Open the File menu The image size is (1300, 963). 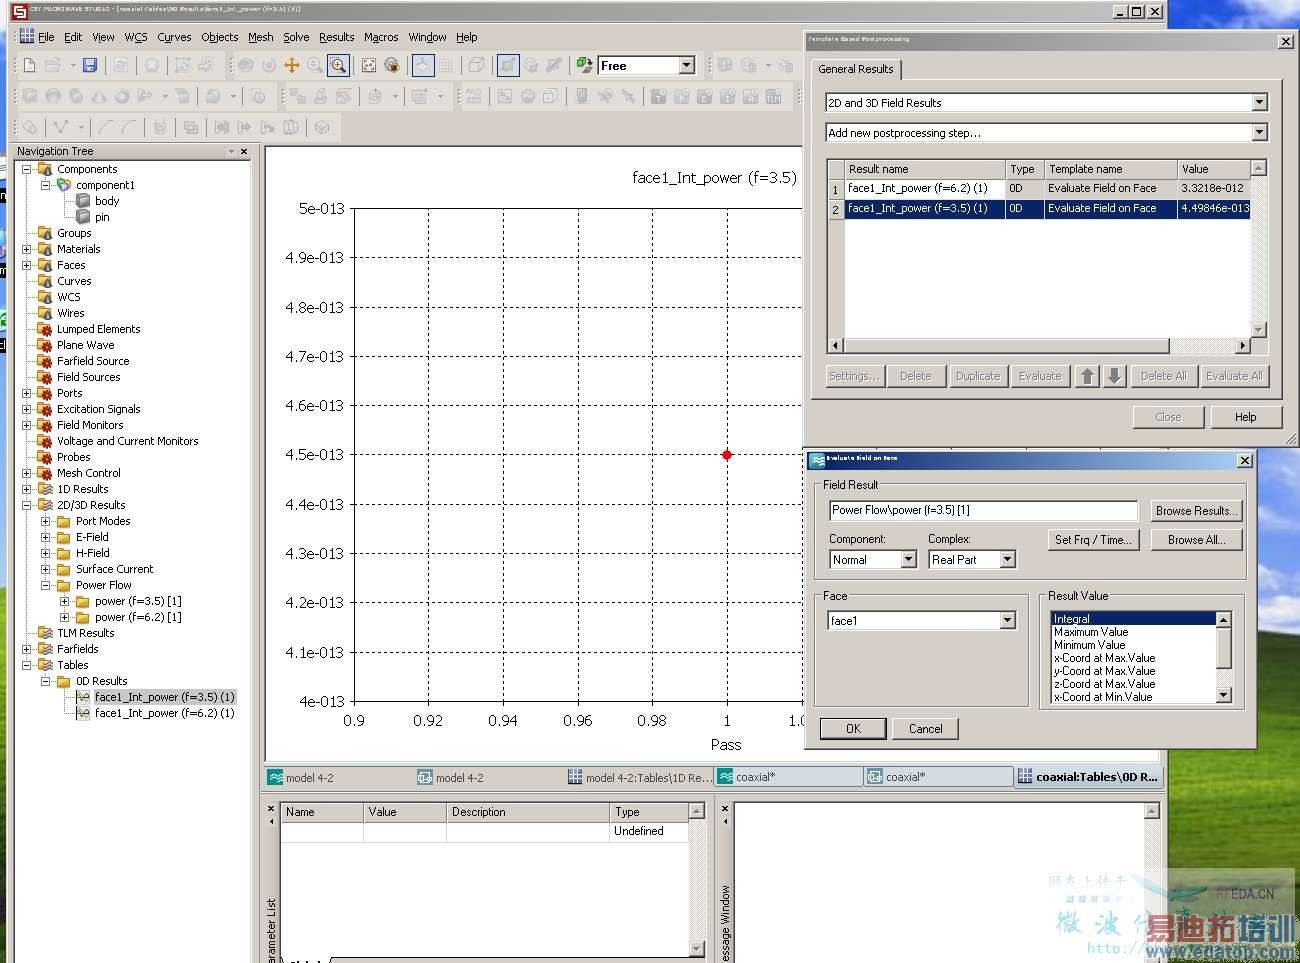coord(46,37)
